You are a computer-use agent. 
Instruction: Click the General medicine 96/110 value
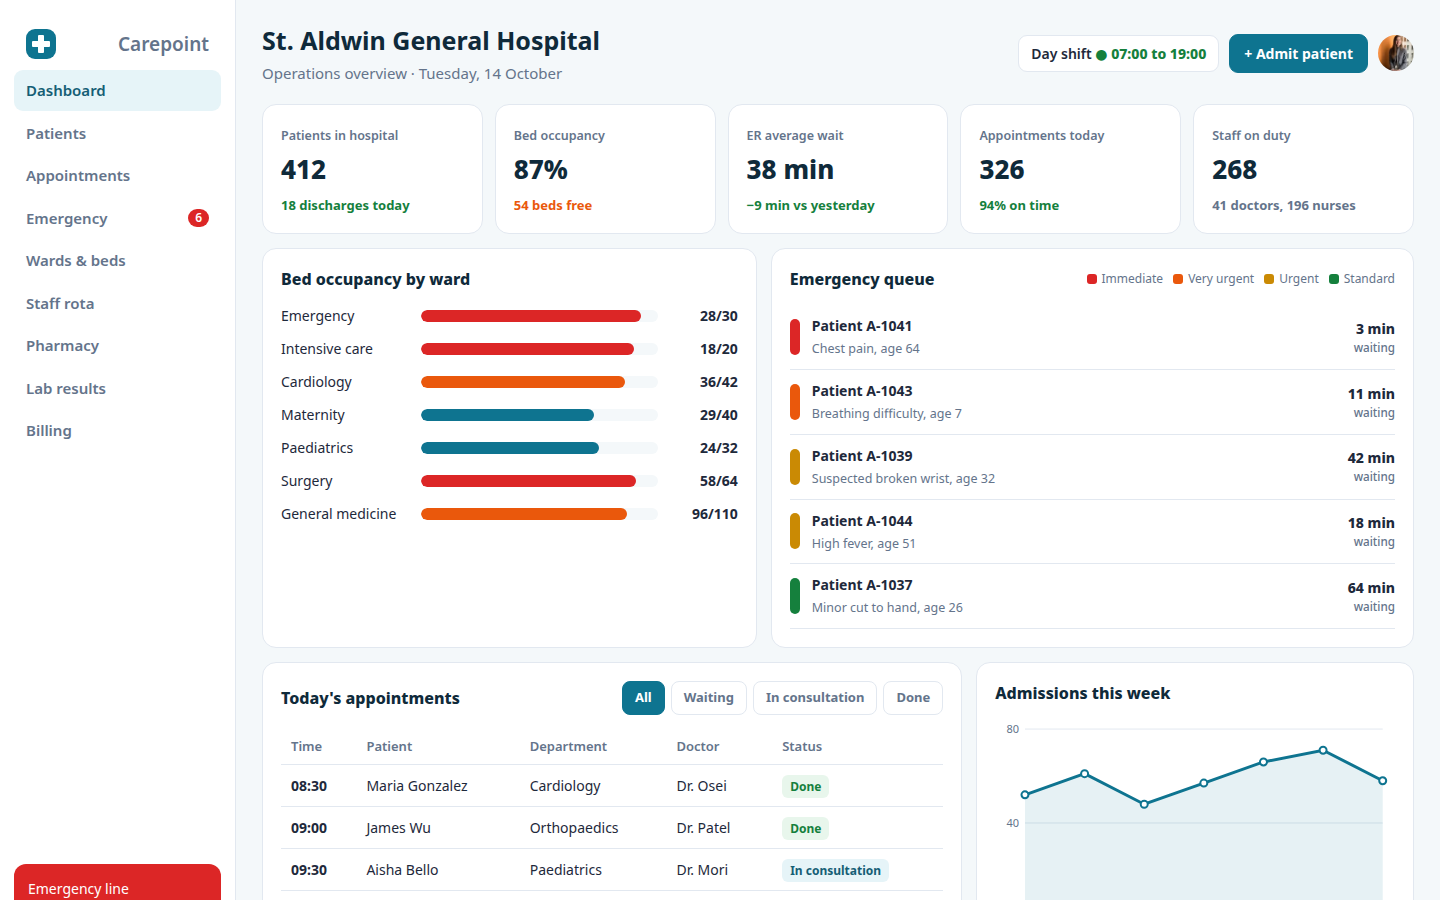point(715,514)
